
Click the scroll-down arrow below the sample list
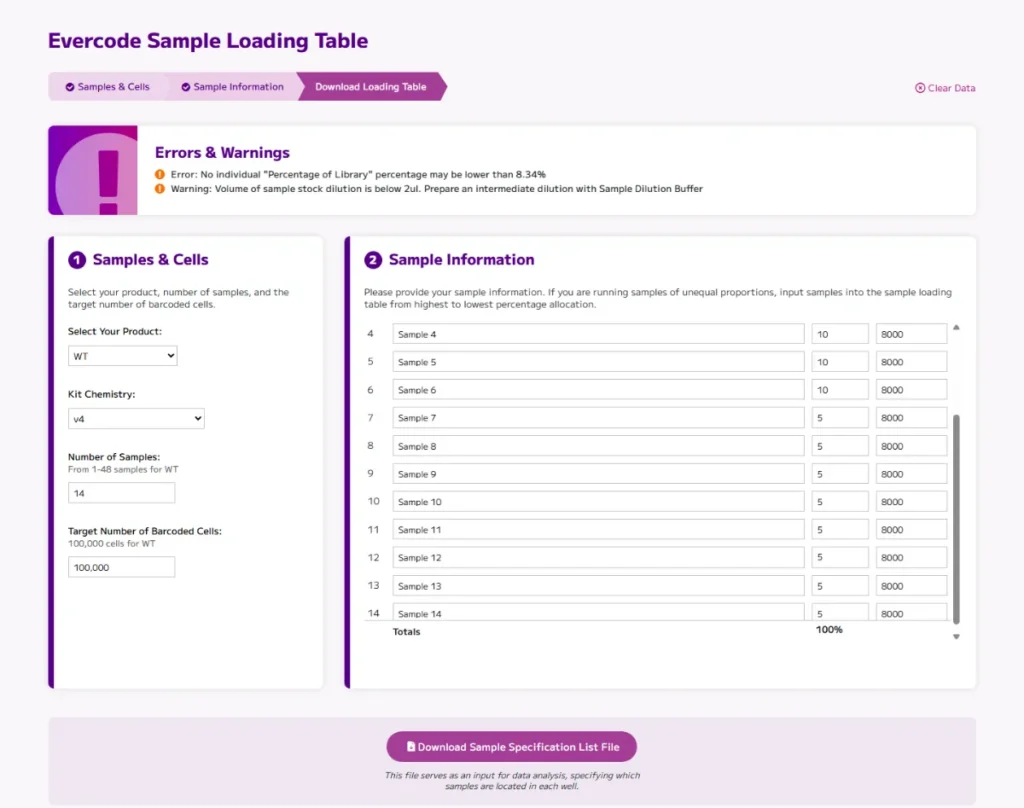point(956,634)
